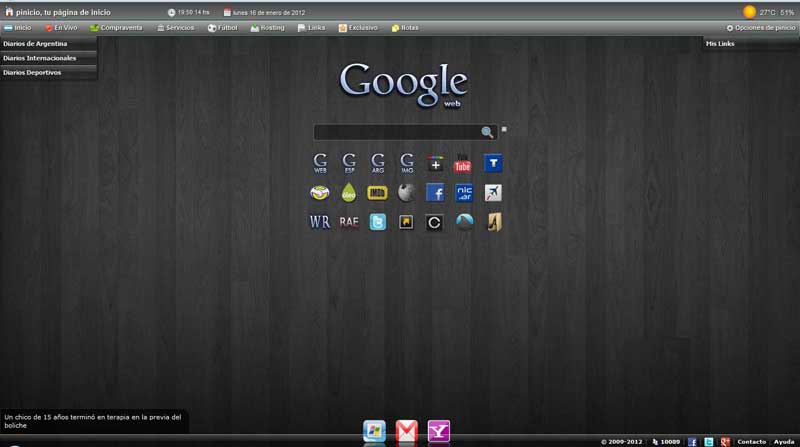Screen dimensions: 800x447
Task: Expand the Diarios Internacionales section
Action: [x=48, y=58]
